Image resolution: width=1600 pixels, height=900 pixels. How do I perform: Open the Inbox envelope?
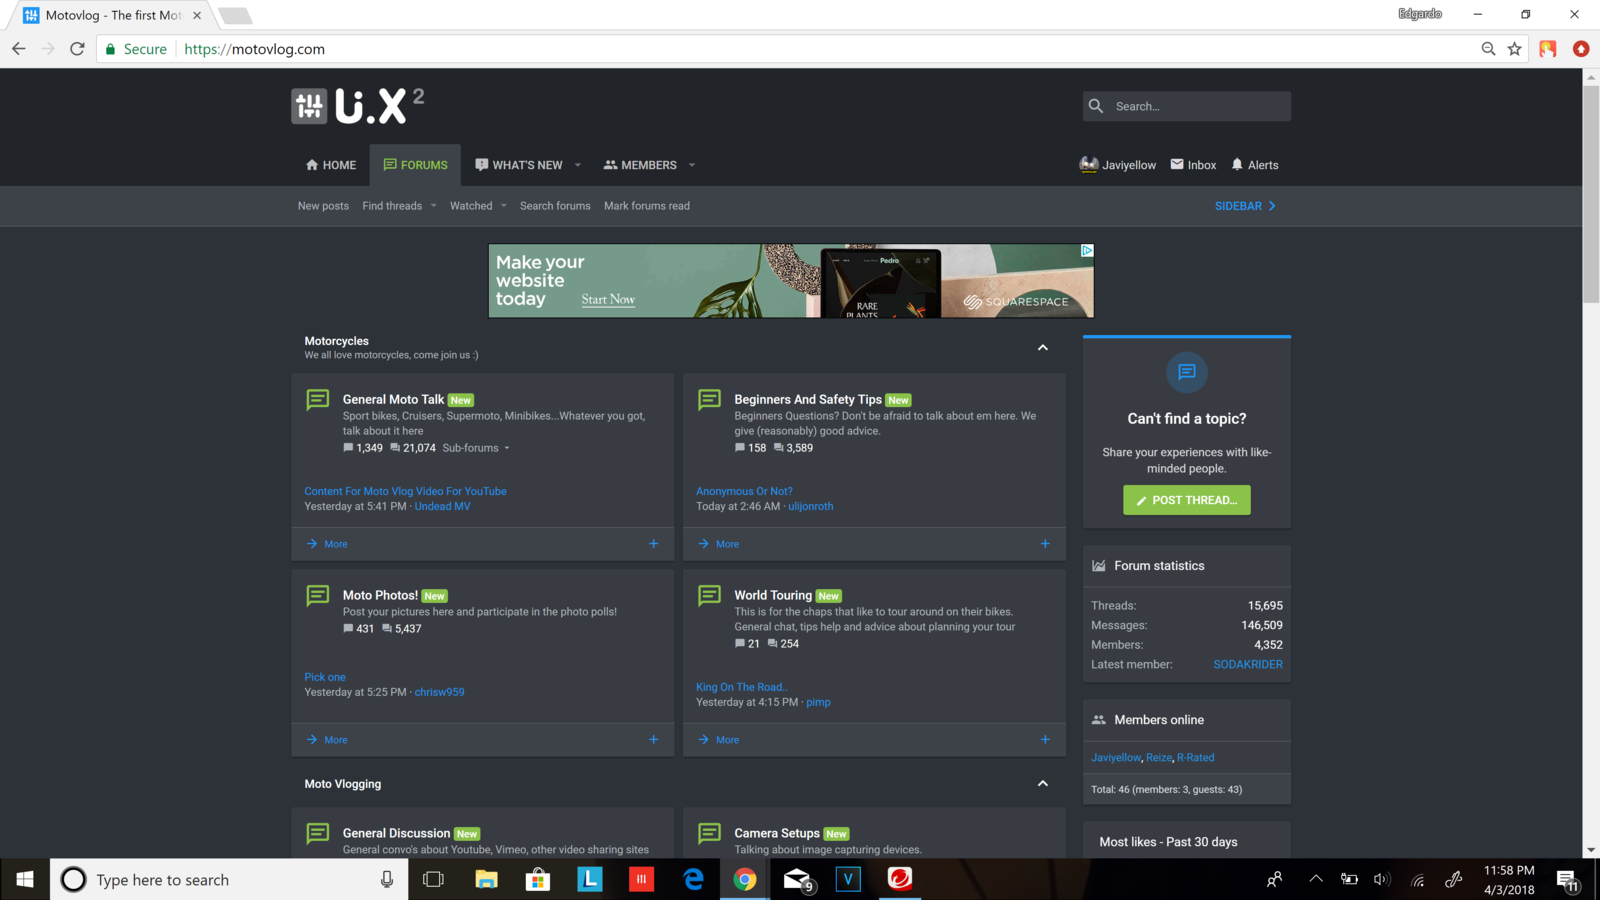point(1177,165)
